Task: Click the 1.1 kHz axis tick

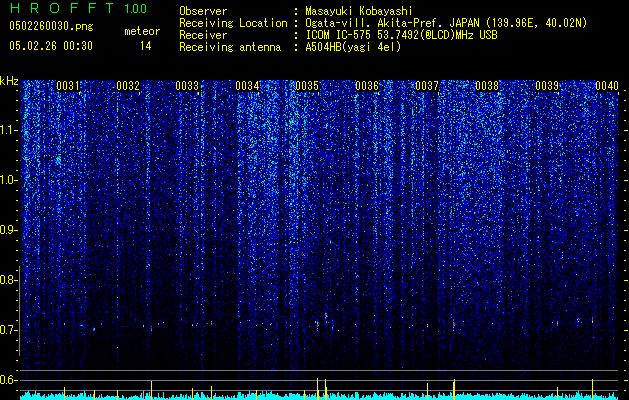Action: click(9, 130)
